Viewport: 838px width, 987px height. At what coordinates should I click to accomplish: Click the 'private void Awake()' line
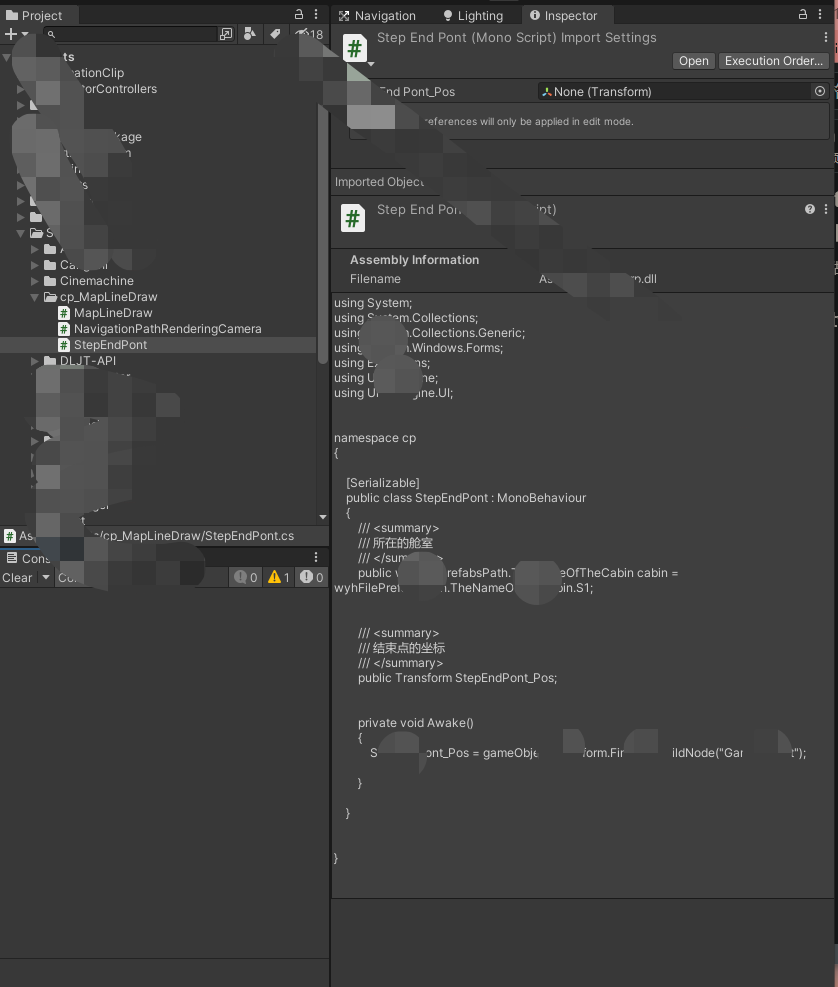[416, 723]
